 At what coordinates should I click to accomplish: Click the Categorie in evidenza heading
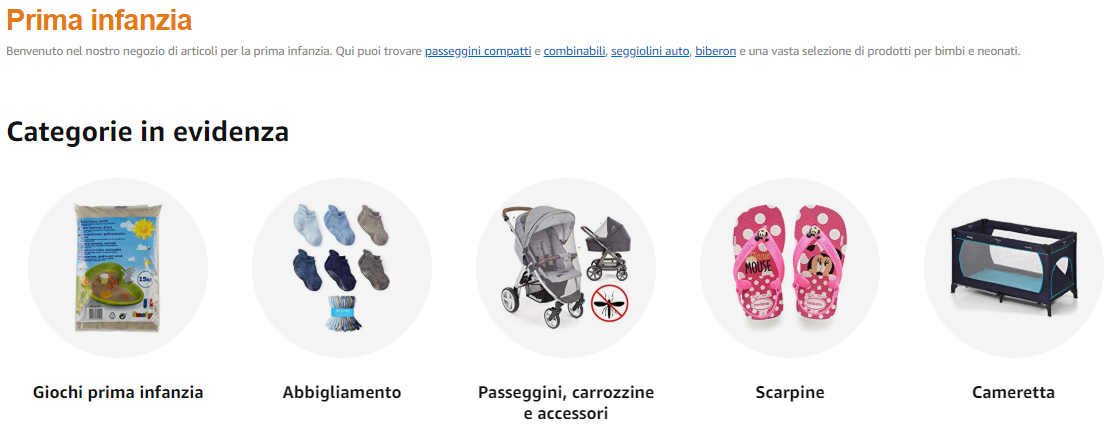(x=147, y=132)
